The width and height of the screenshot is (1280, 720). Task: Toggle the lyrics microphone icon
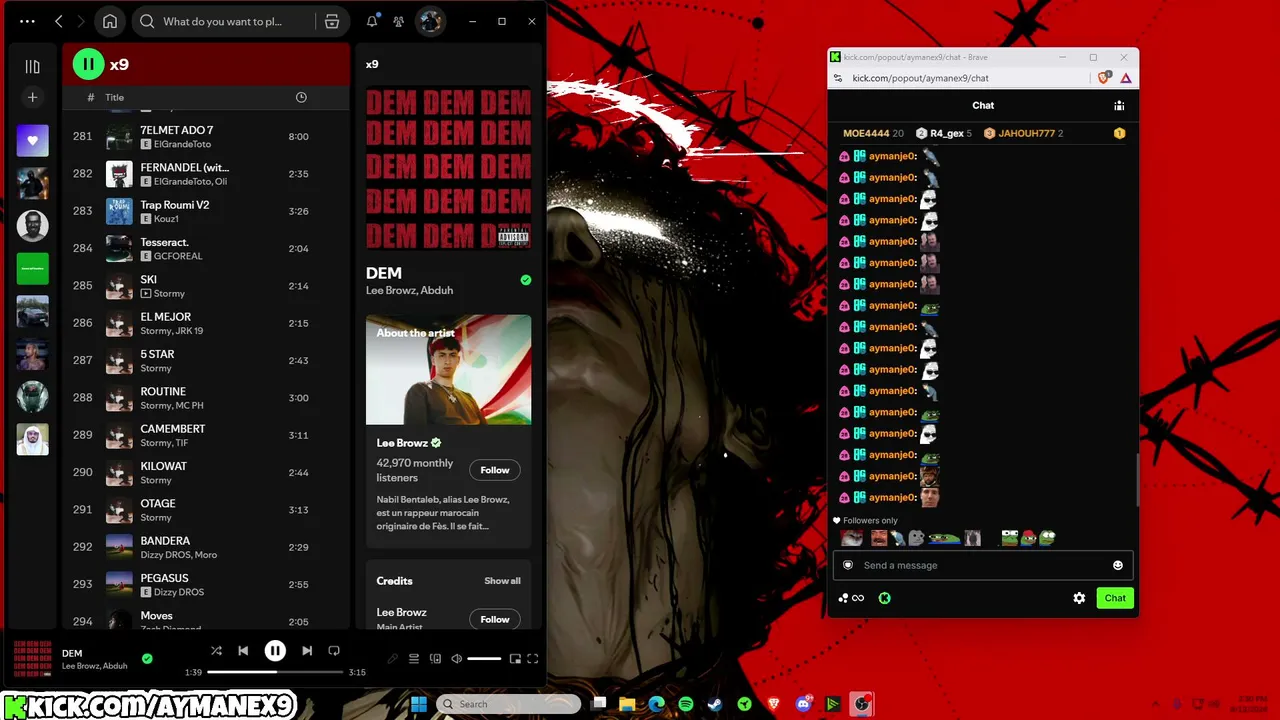(x=393, y=659)
